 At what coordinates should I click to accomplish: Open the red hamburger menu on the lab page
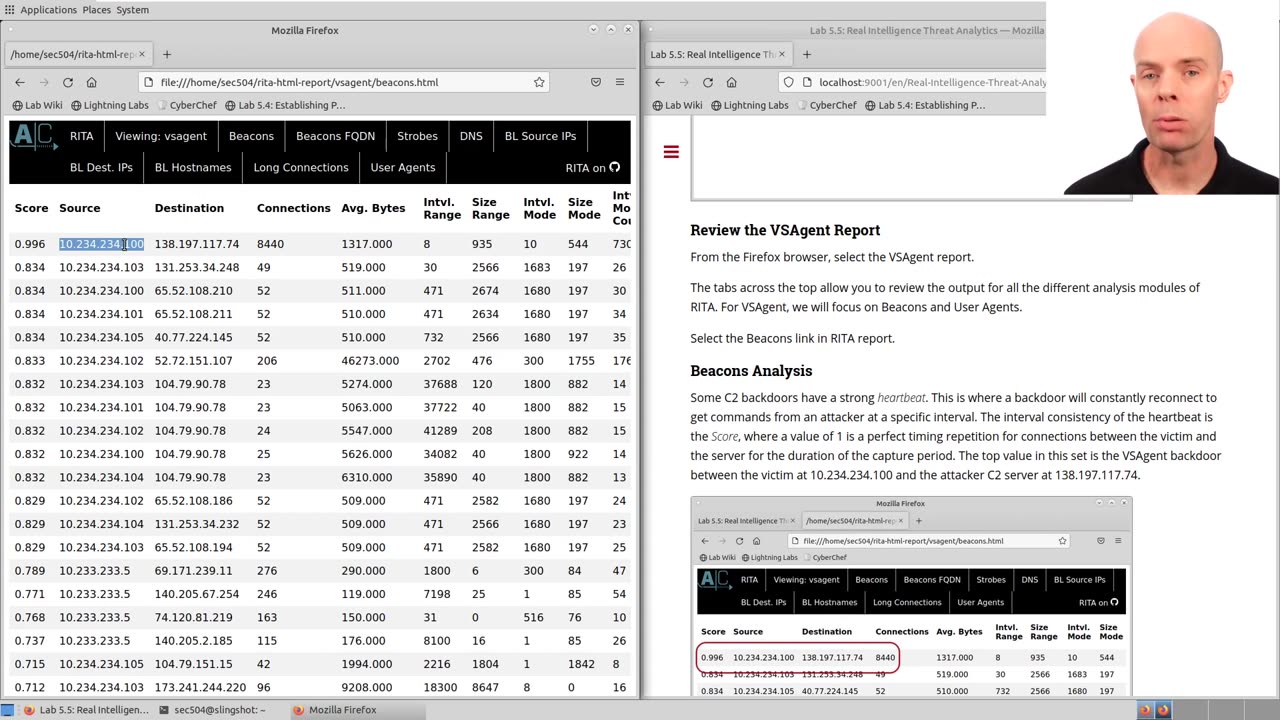coord(671,152)
